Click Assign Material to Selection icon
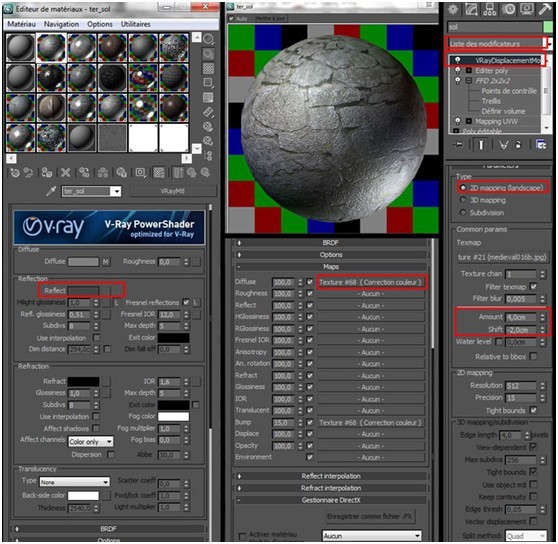558x544 pixels. (47, 173)
